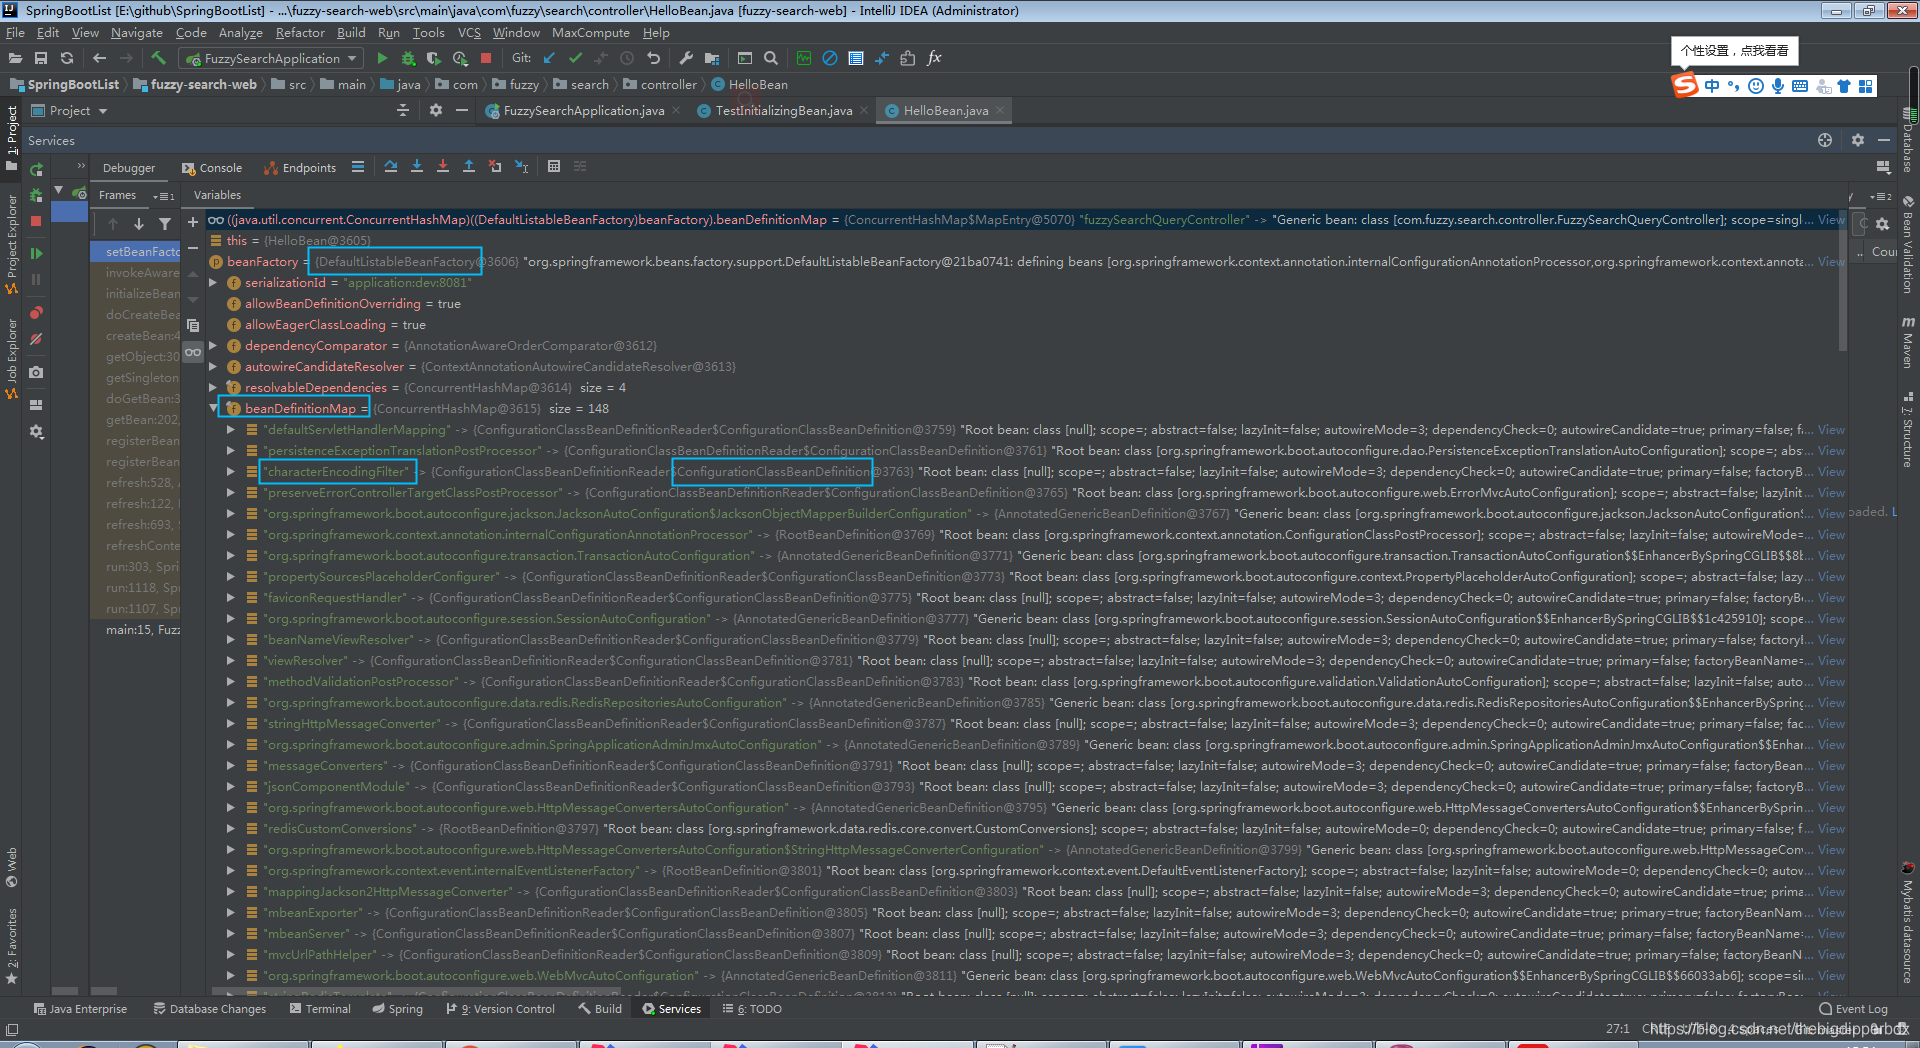Toggle the show watches glasses button
The height and width of the screenshot is (1048, 1920).
click(193, 352)
